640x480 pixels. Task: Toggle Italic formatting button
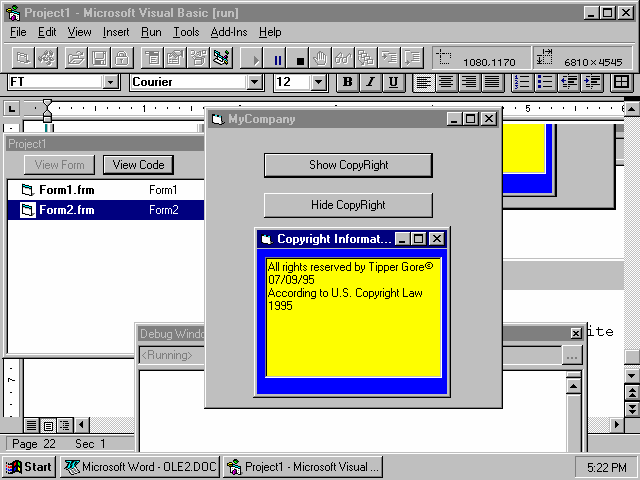pyautogui.click(x=370, y=82)
